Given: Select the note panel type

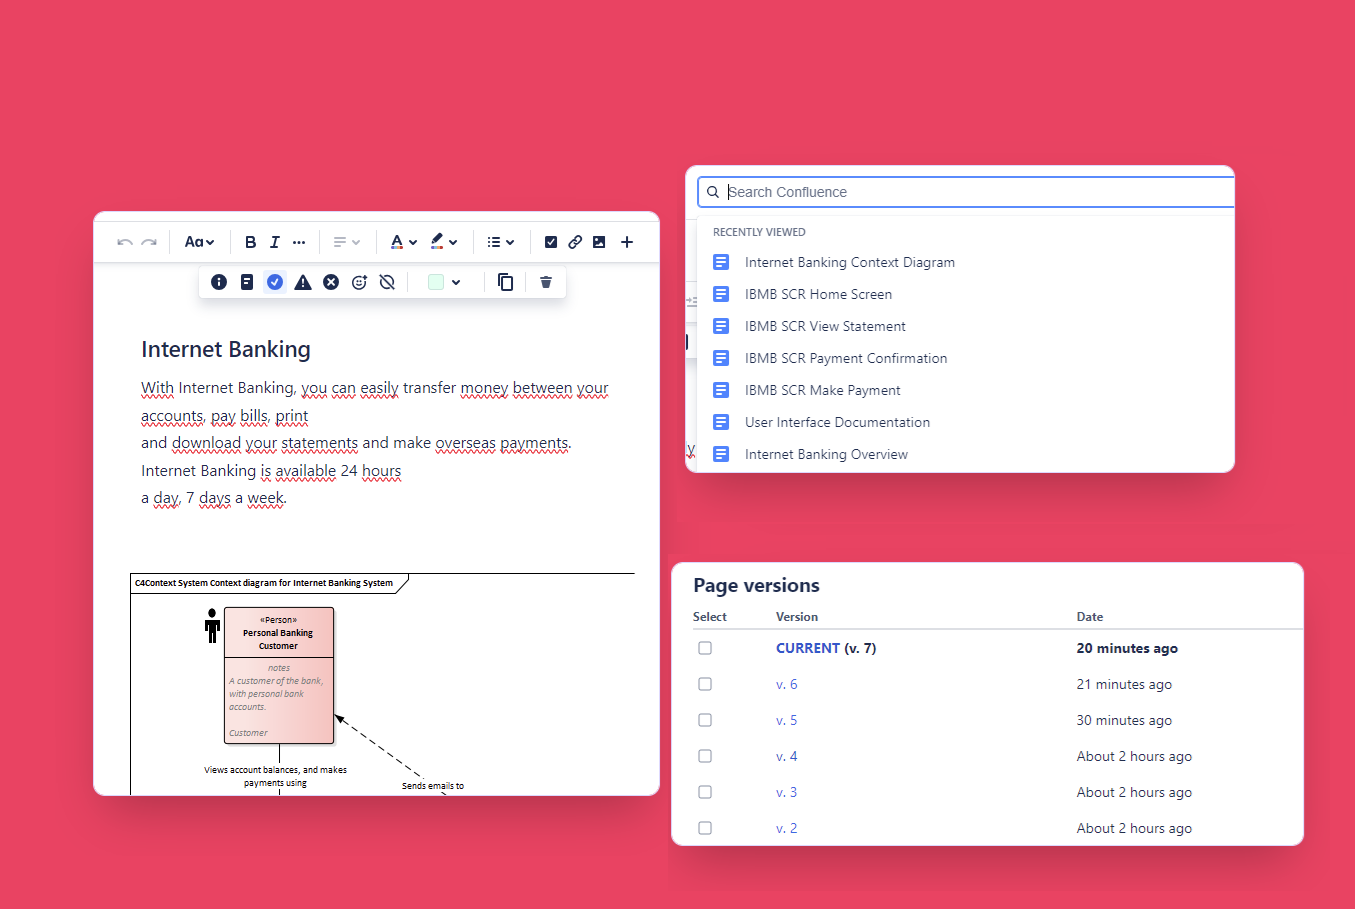Looking at the screenshot, I should (247, 282).
